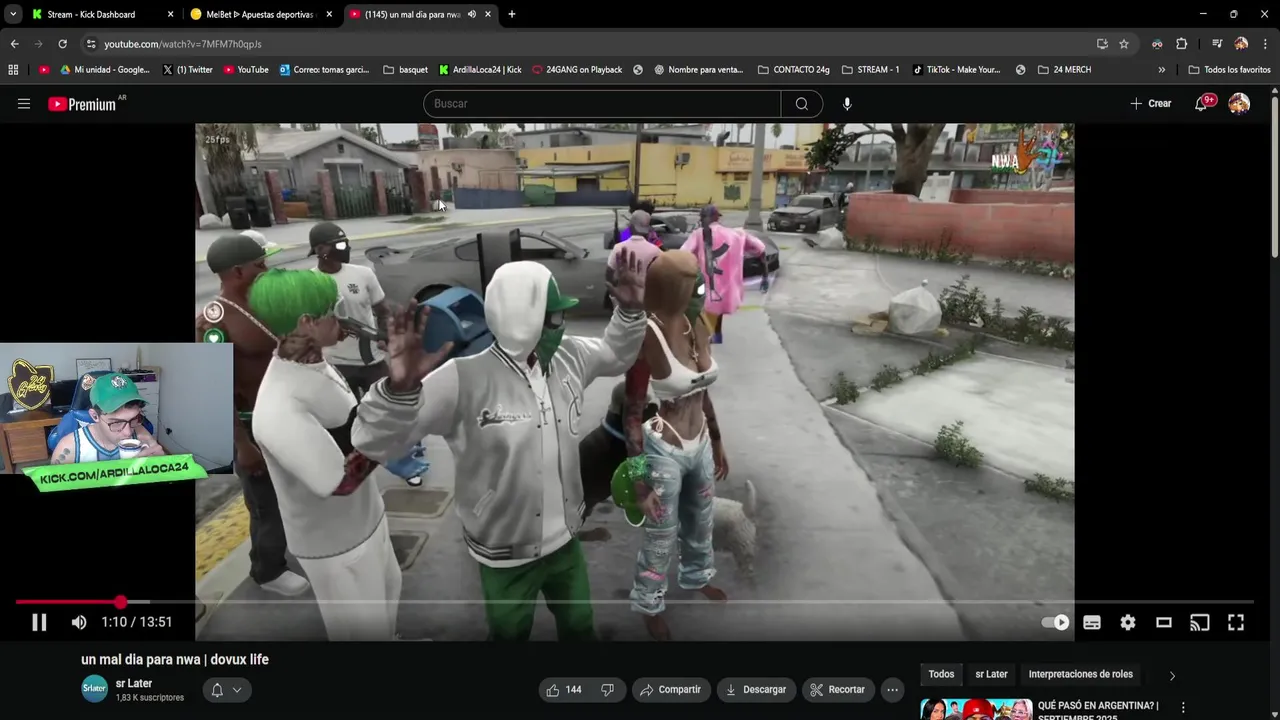Viewport: 1280px width, 720px height.
Task: Open player settings gear
Action: tap(1128, 622)
